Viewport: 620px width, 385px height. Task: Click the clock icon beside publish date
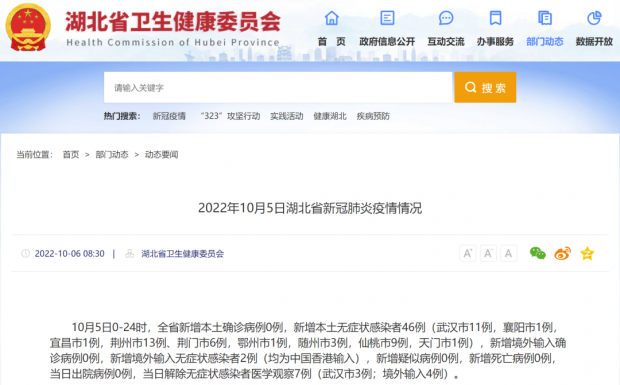click(25, 253)
